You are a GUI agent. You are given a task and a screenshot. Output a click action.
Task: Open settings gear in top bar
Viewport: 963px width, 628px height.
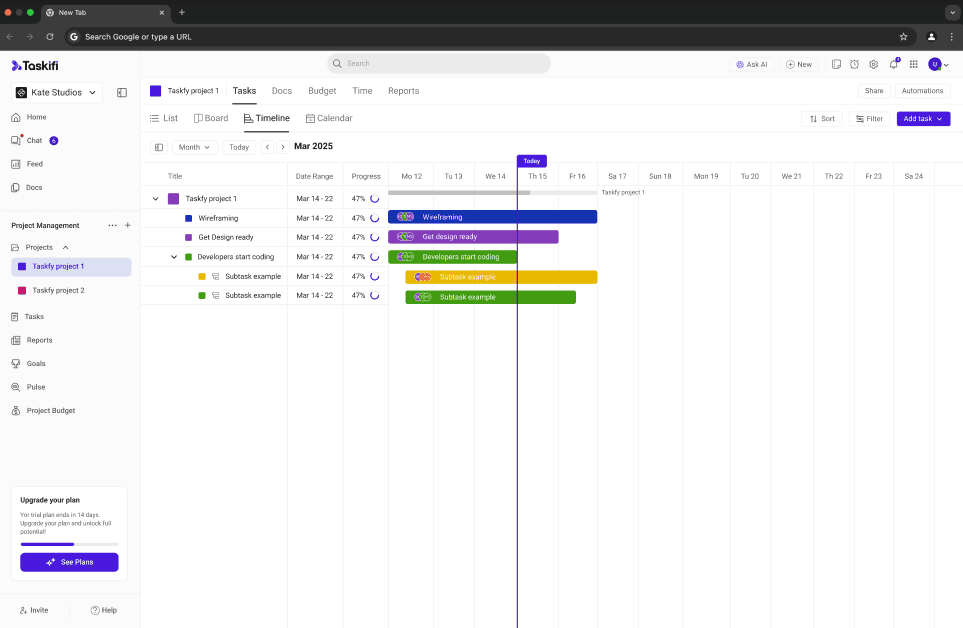coord(873,64)
